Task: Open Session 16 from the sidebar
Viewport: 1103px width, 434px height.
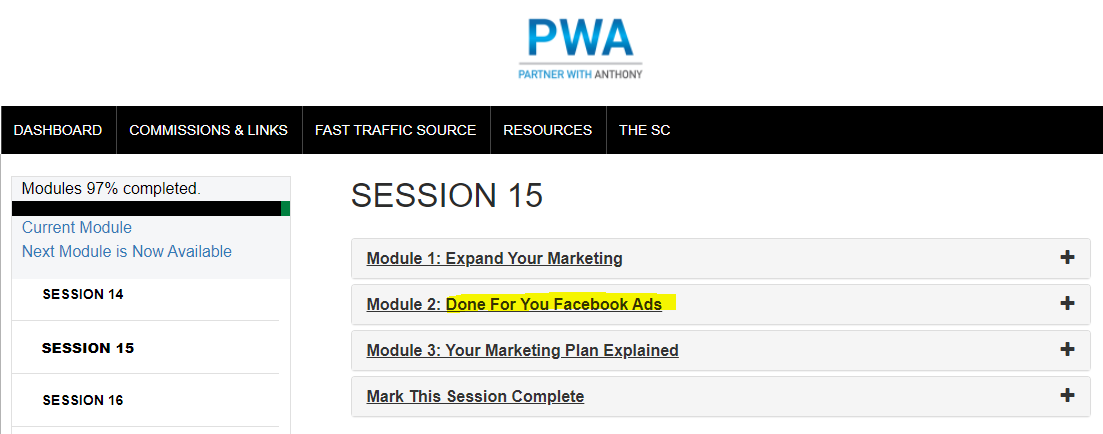Action: pyautogui.click(x=82, y=400)
